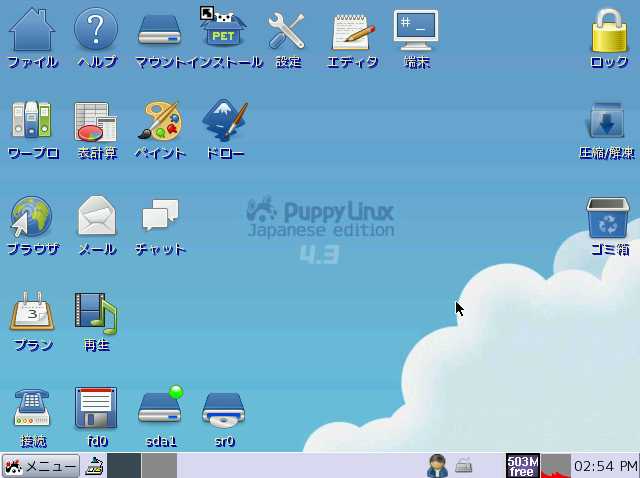Open the ヘルプ help icon
The width and height of the screenshot is (640, 478).
point(96,30)
